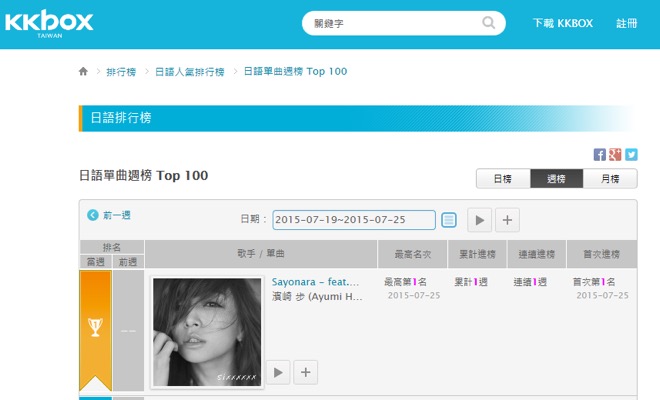Play all songs from chart header
Image resolution: width=660 pixels, height=400 pixels.
coord(480,220)
